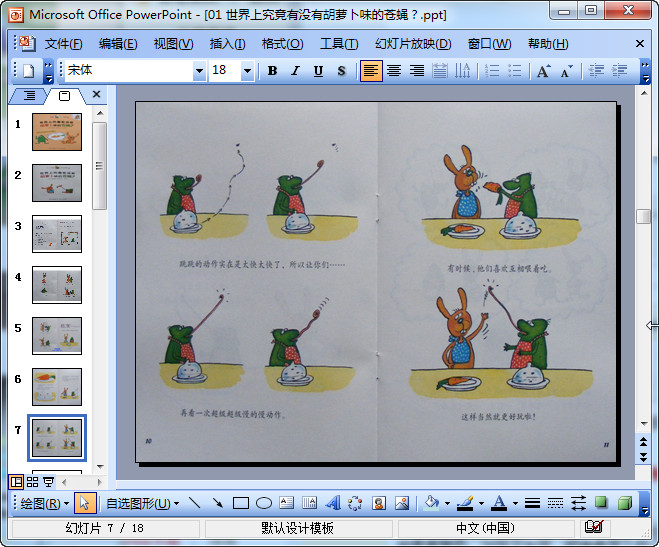Apply Fill Color bucket

(432, 502)
